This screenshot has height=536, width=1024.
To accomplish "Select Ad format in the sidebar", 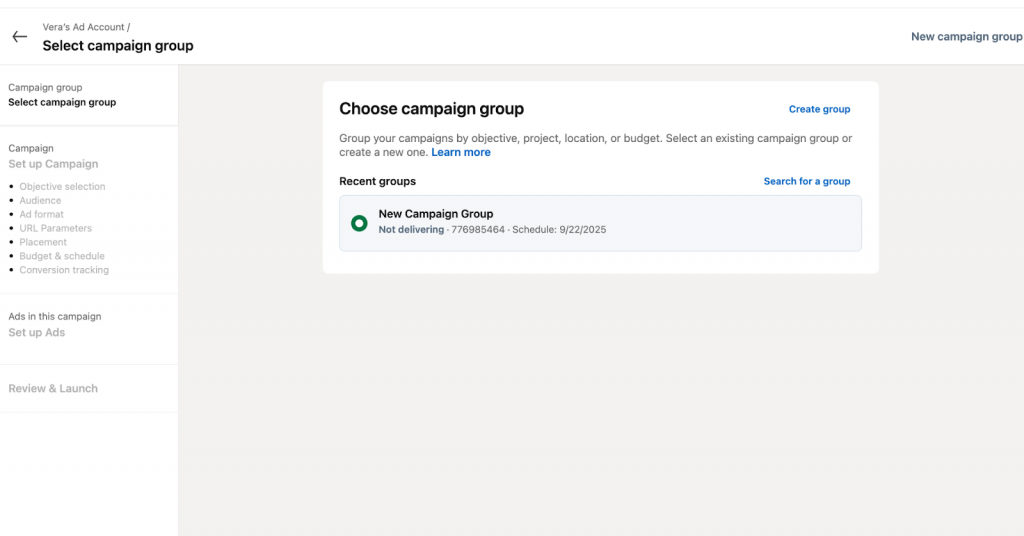I will [42, 215].
